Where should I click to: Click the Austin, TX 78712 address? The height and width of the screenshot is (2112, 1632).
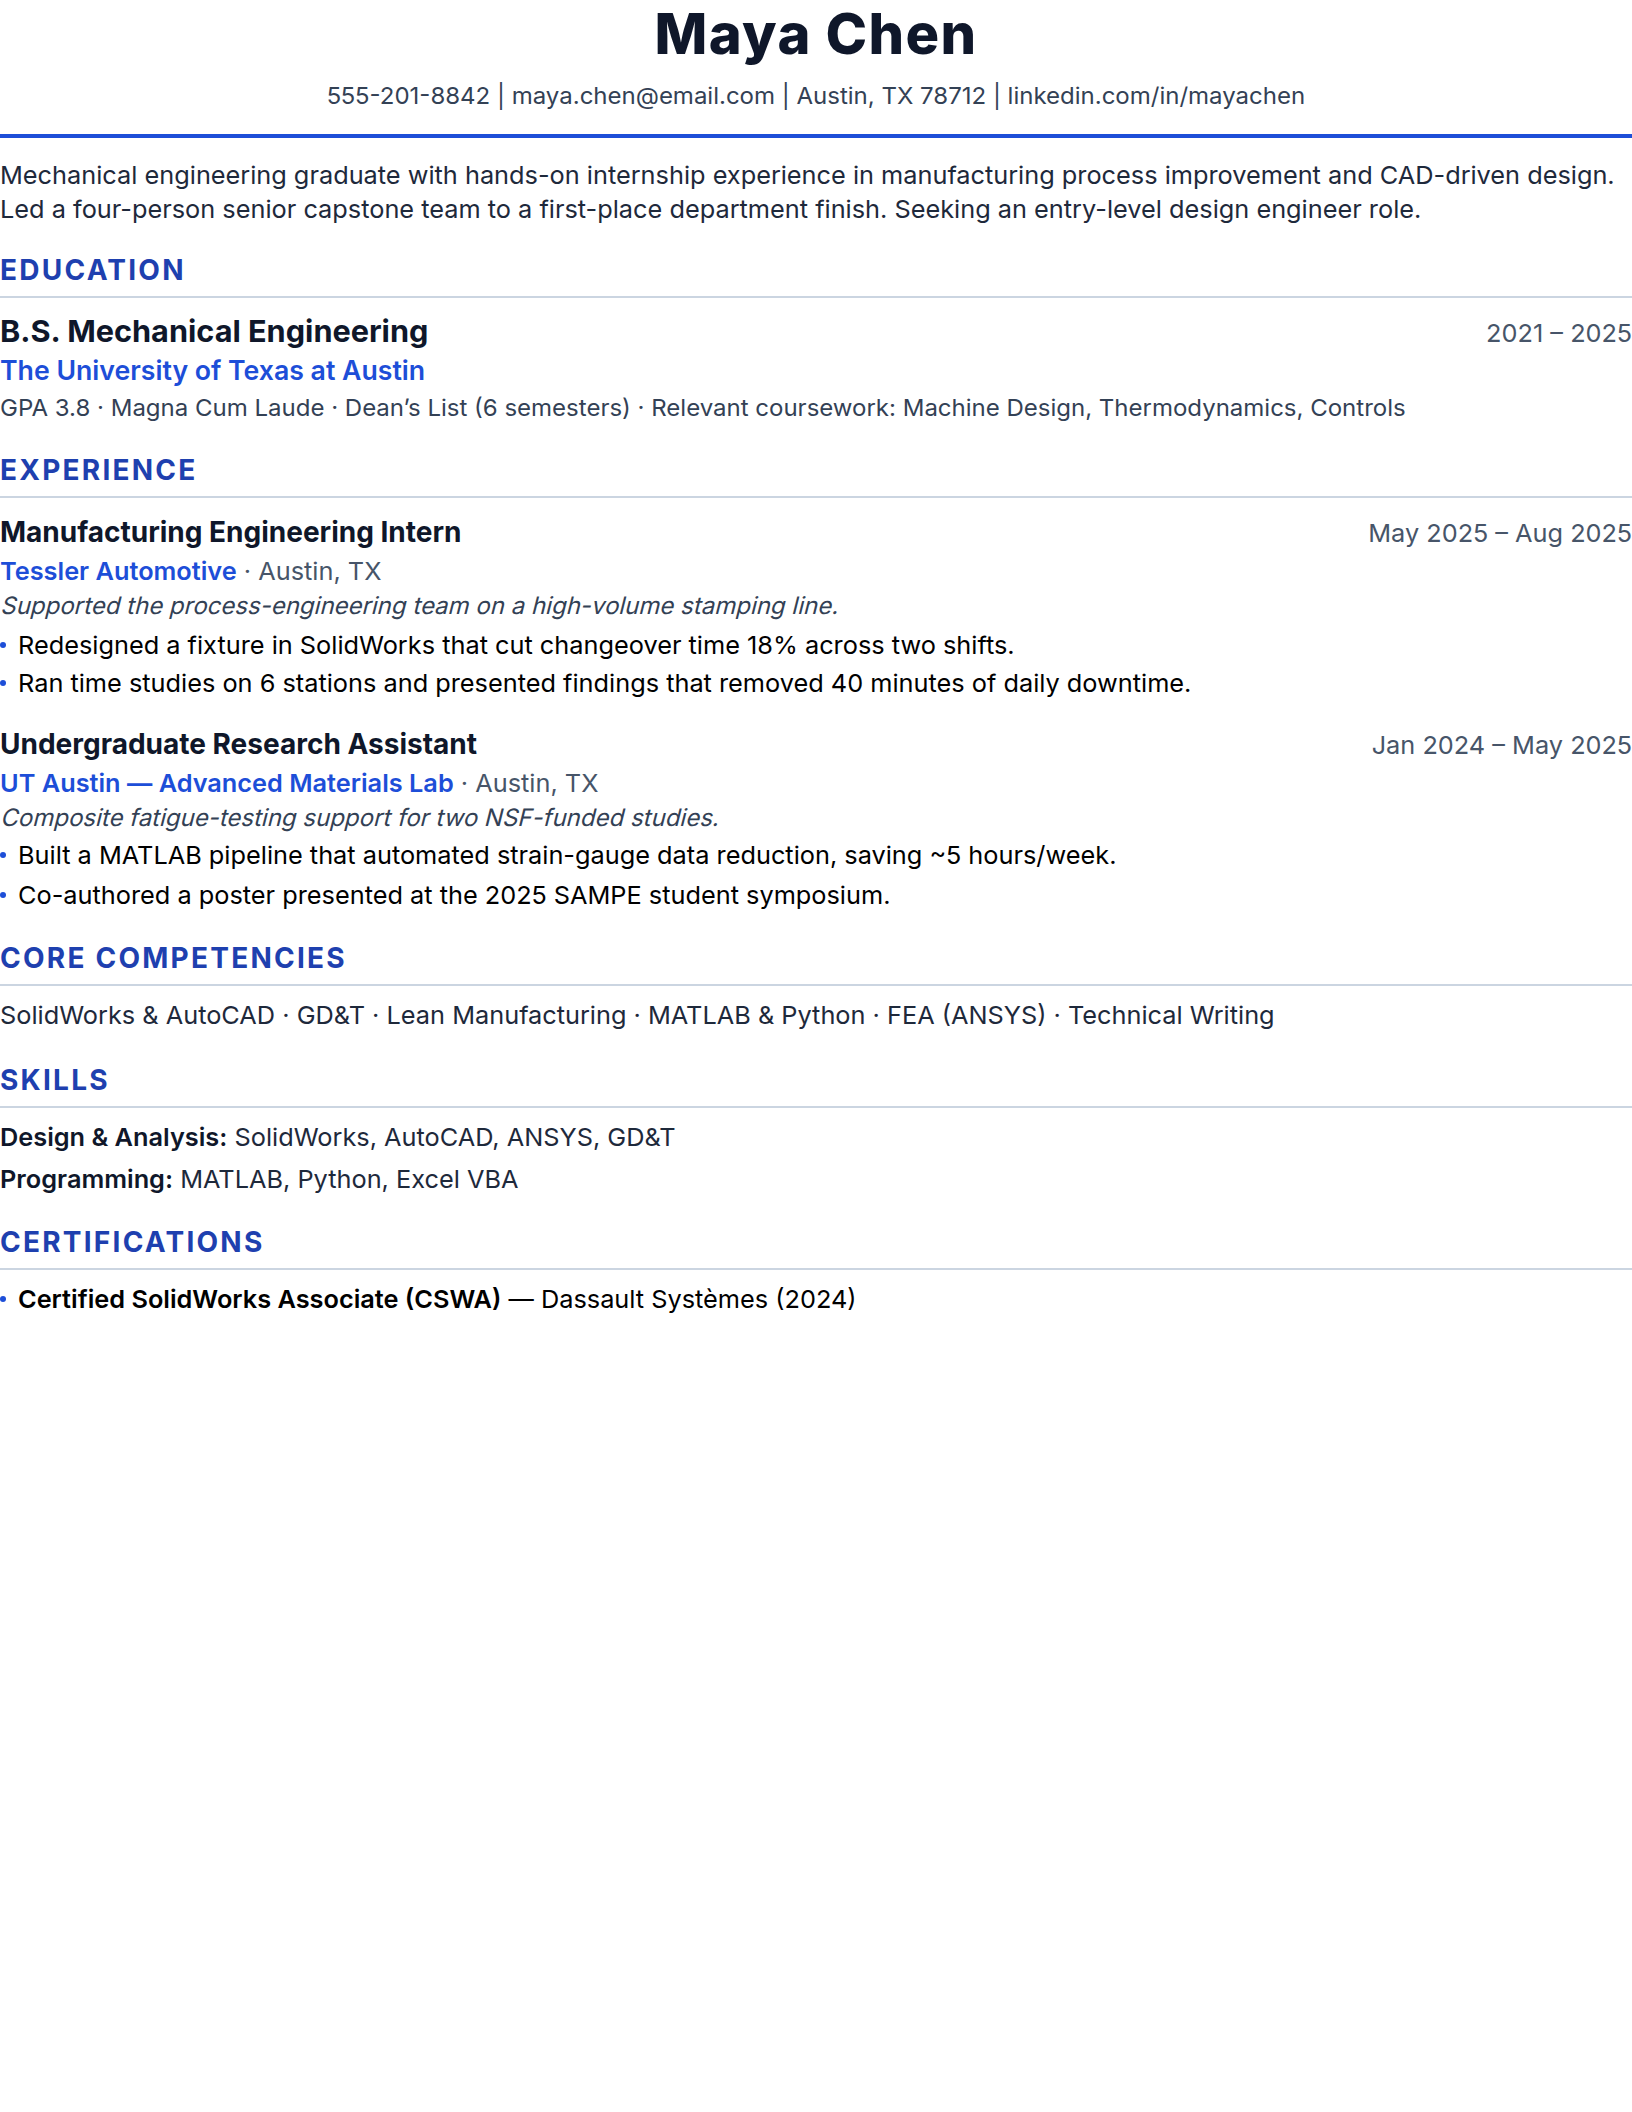(891, 96)
